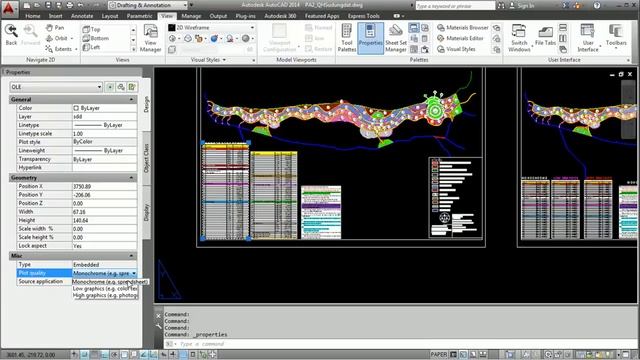Click the Save icon in quick access toolbar
Screen dimensions: 640x360
coord(48,5)
